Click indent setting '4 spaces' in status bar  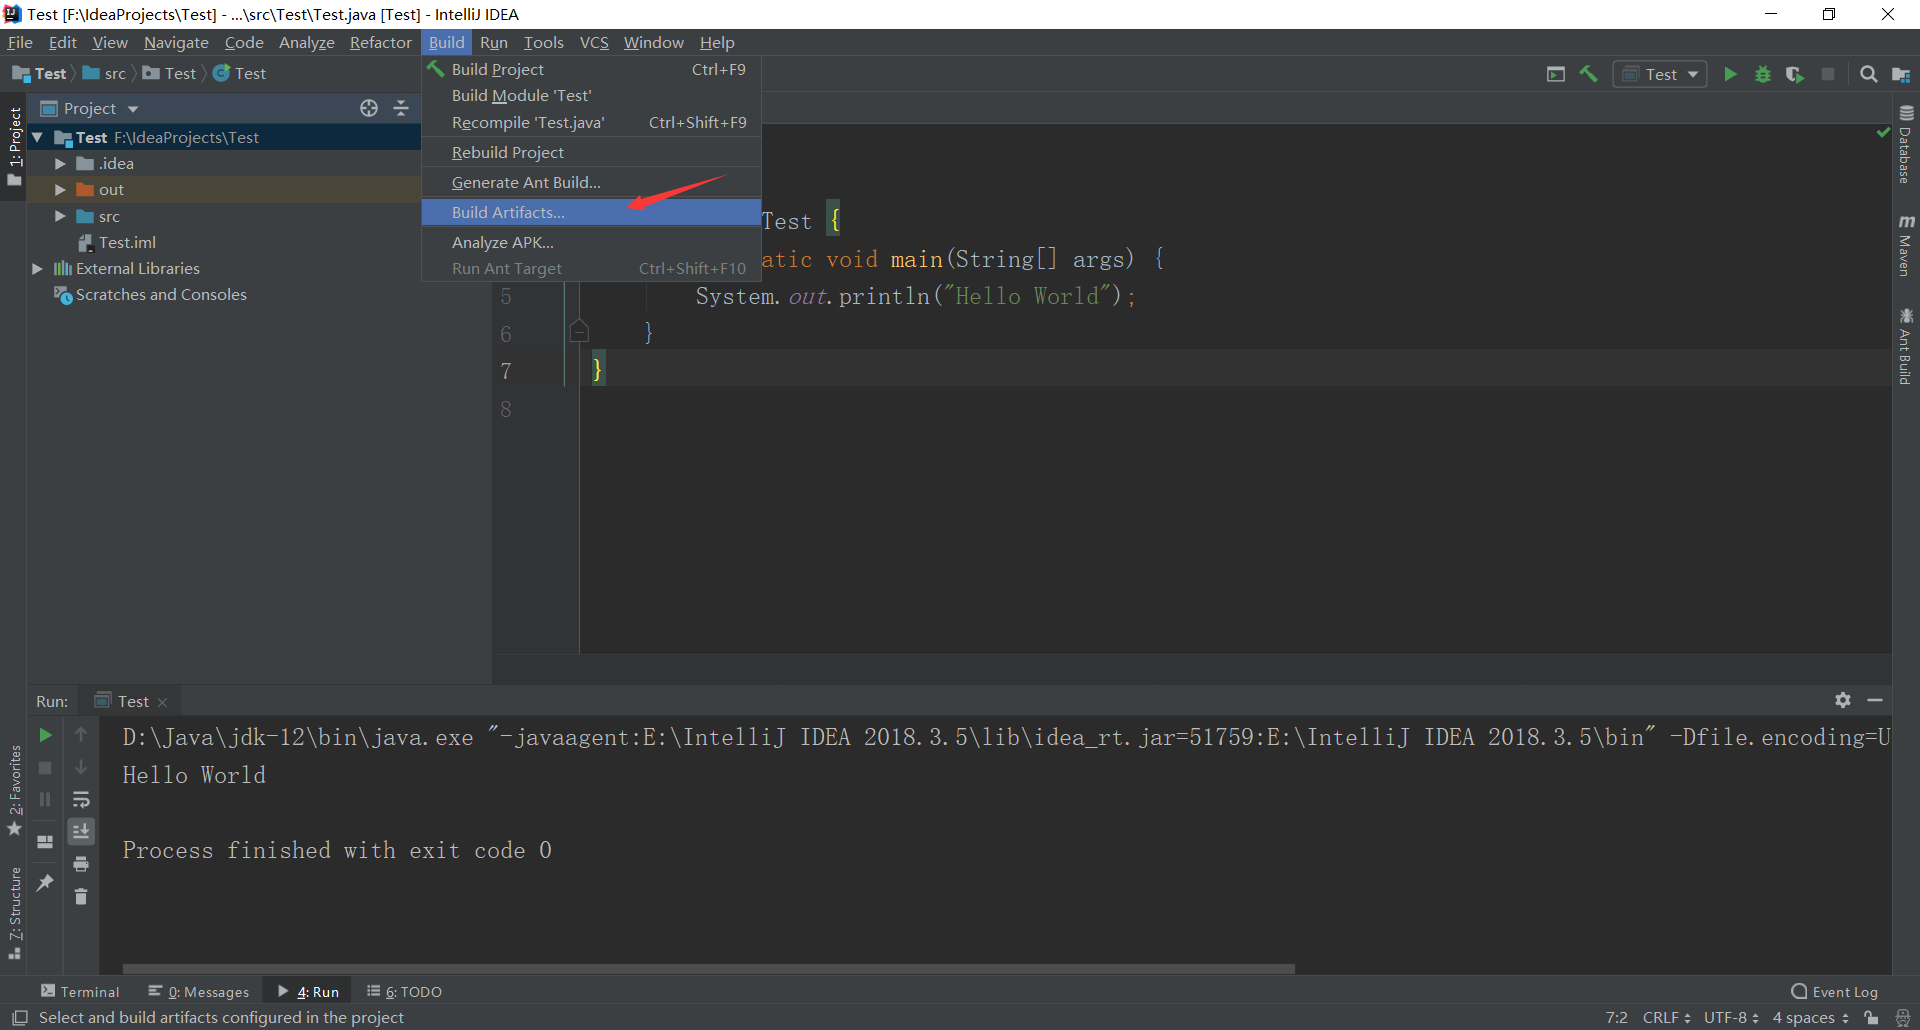point(1810,1017)
